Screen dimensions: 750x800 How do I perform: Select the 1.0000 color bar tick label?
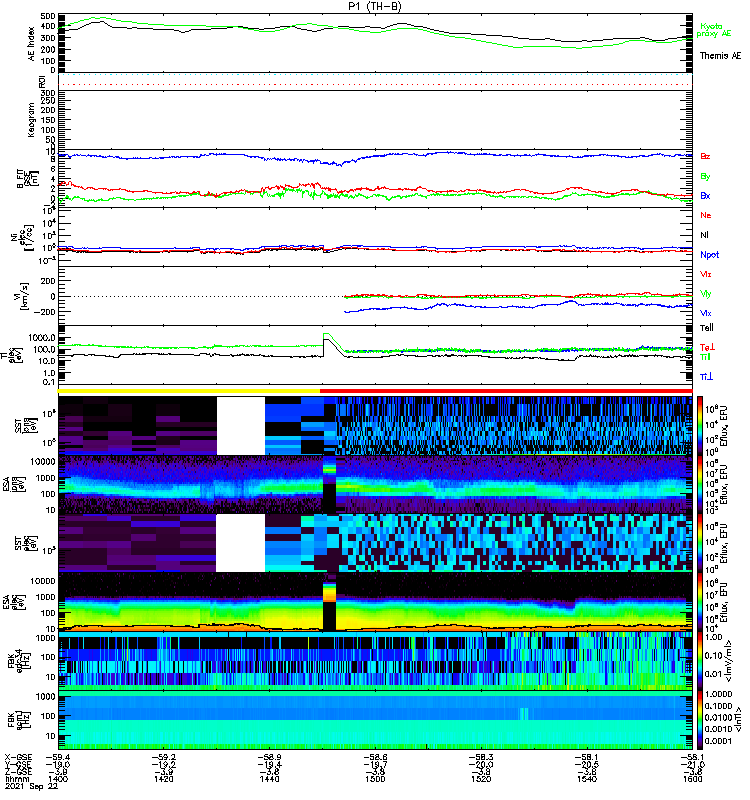[x=718, y=694]
